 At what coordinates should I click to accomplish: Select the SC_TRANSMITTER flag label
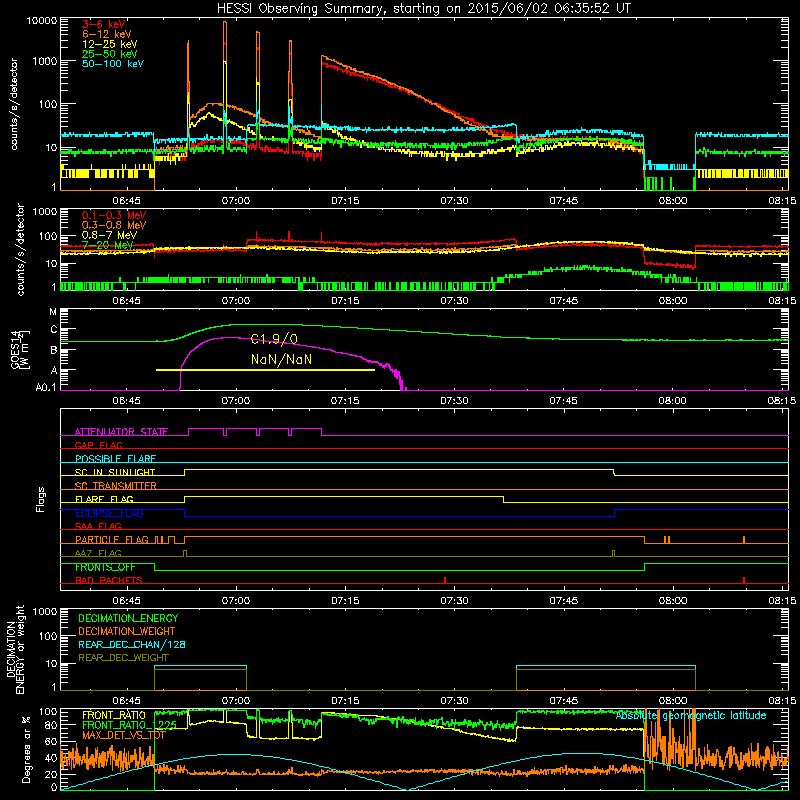(116, 486)
